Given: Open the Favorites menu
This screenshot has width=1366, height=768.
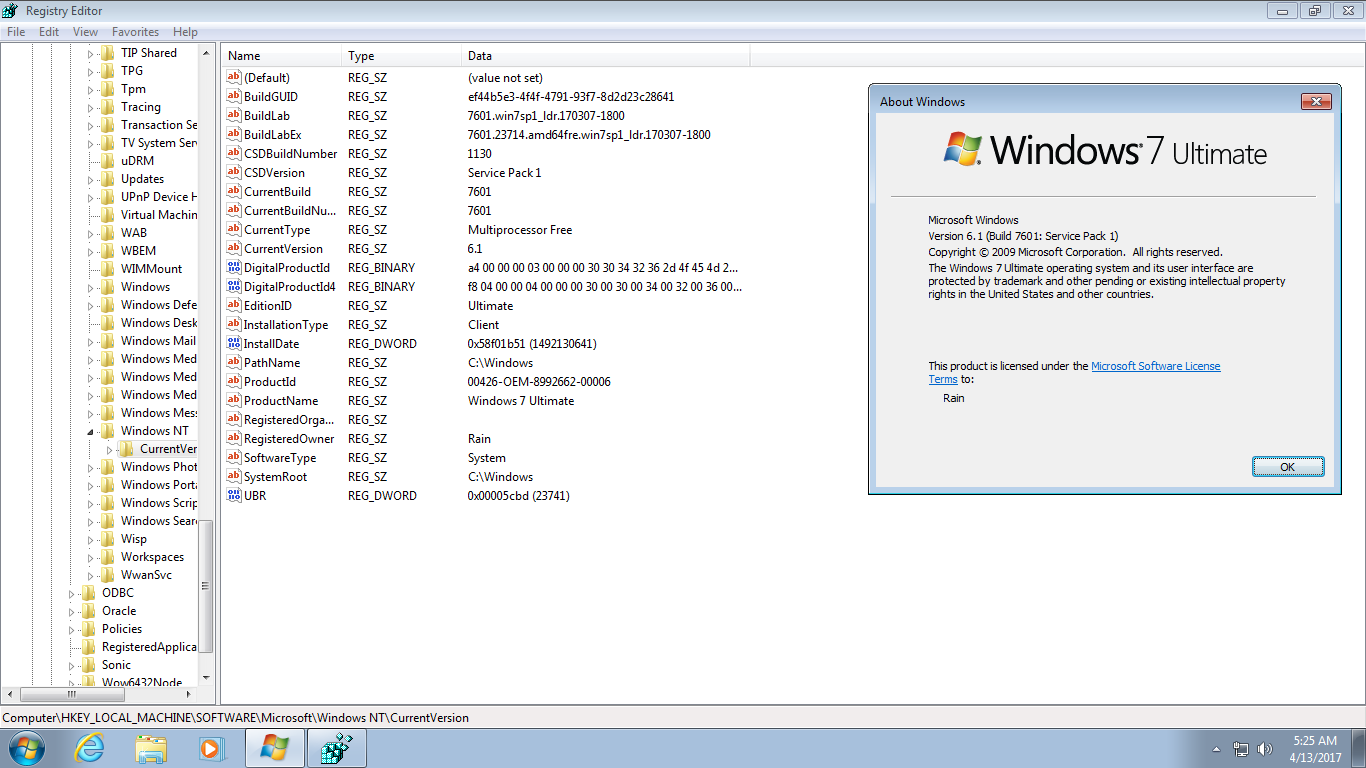Looking at the screenshot, I should (x=135, y=32).
